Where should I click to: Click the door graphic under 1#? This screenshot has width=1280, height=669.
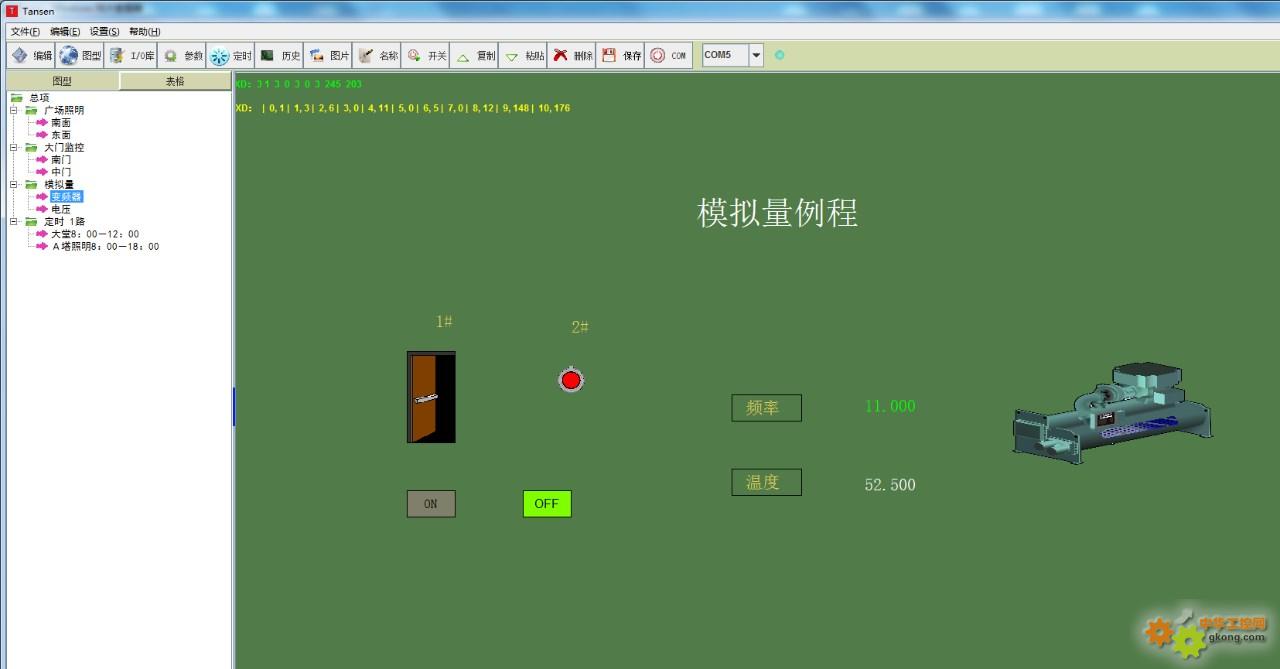(431, 397)
